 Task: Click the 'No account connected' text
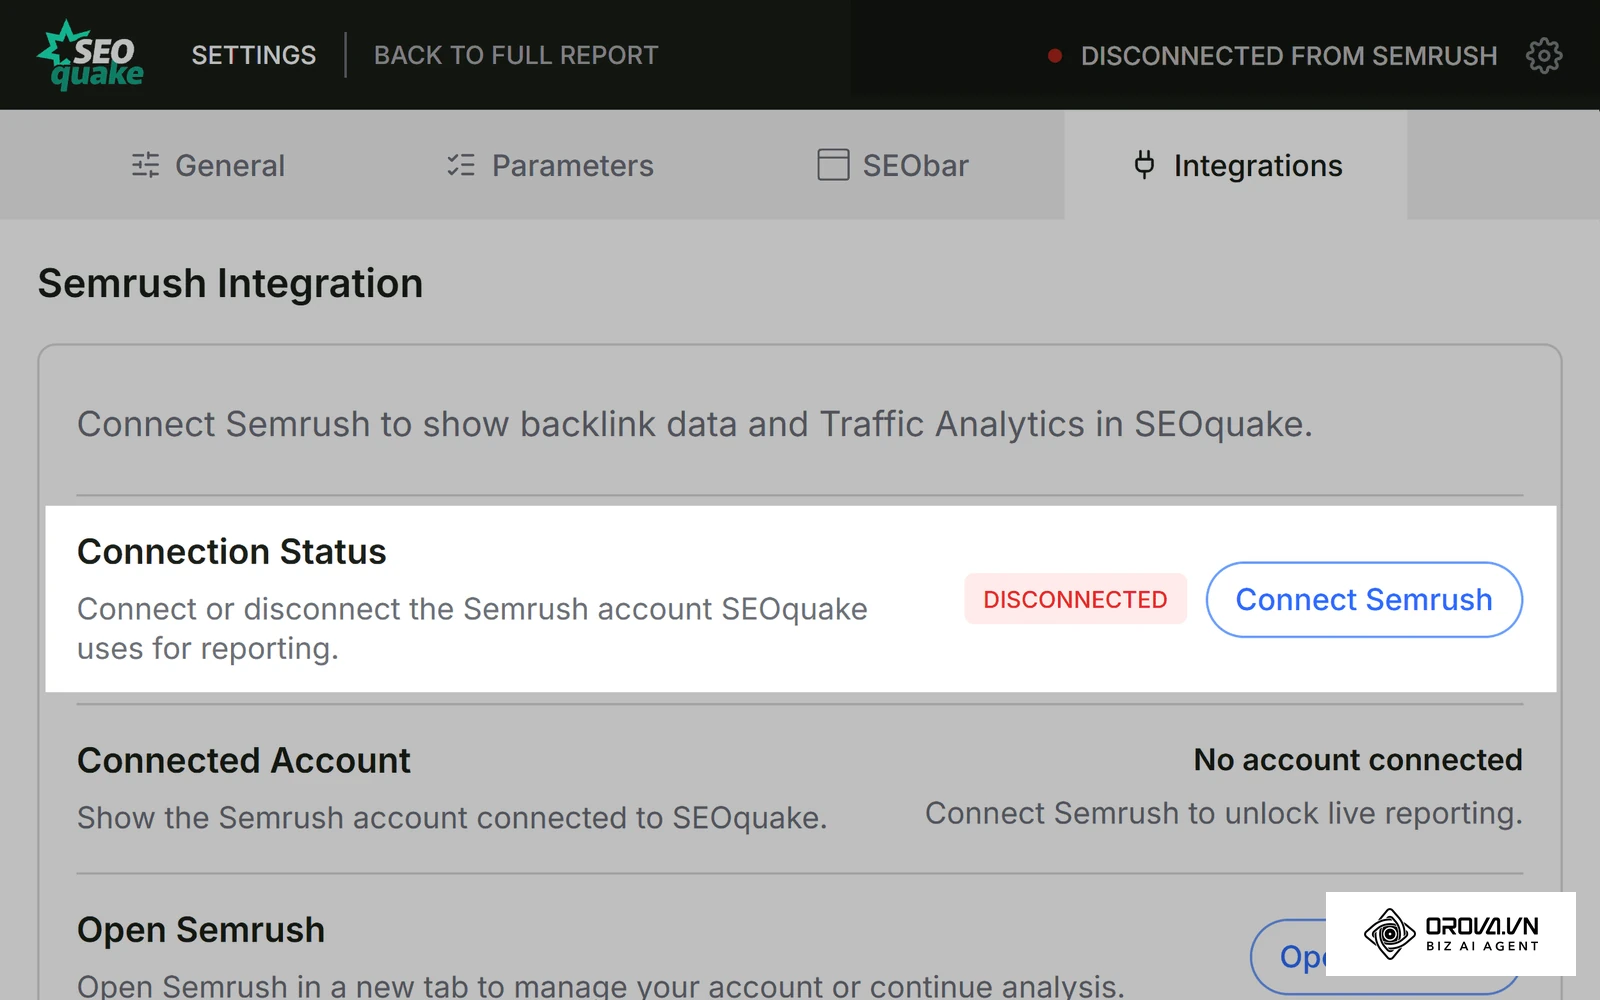pos(1358,760)
